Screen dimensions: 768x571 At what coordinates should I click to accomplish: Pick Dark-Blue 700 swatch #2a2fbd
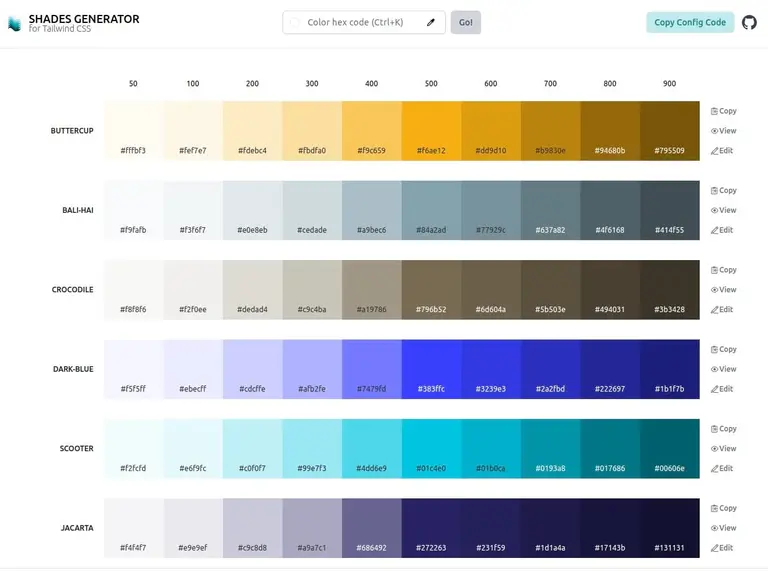pos(551,369)
